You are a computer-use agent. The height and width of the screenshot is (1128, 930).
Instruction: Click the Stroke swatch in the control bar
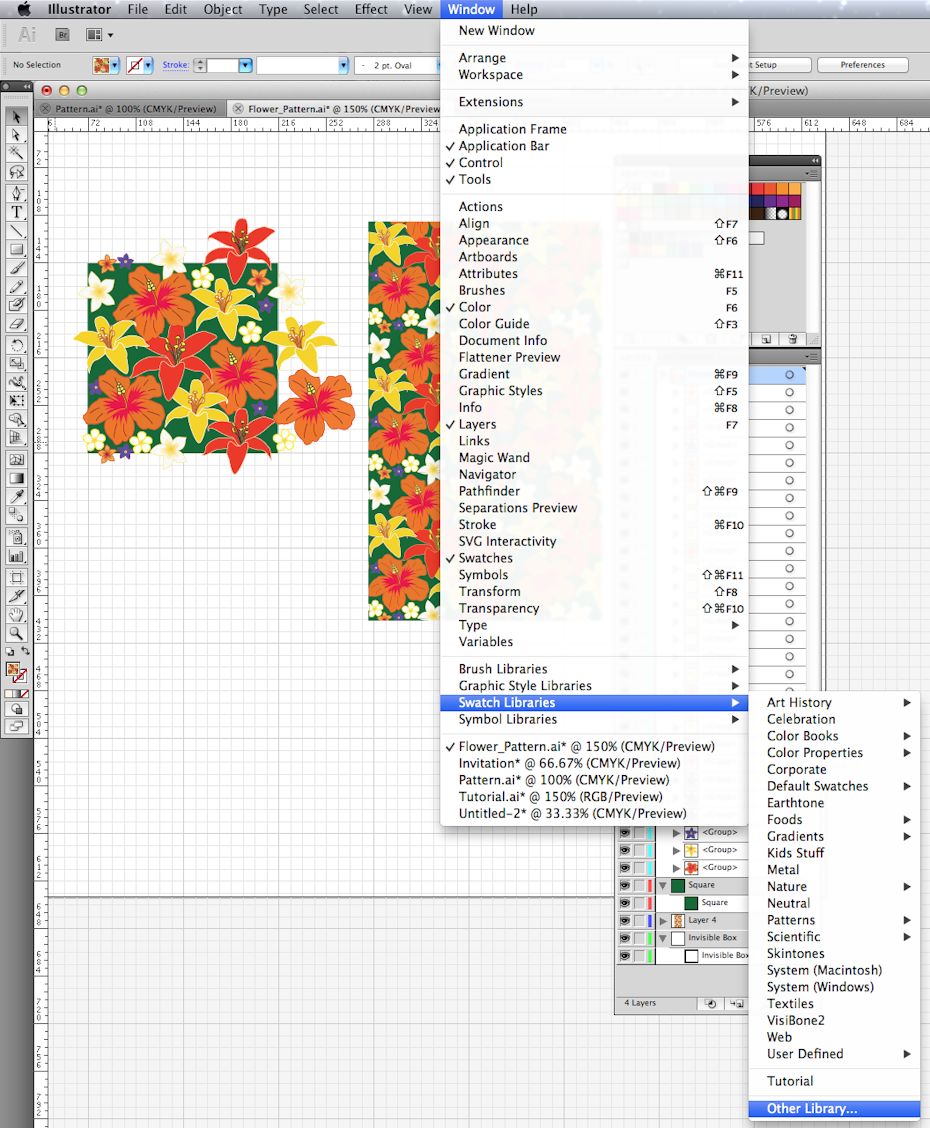coord(135,65)
